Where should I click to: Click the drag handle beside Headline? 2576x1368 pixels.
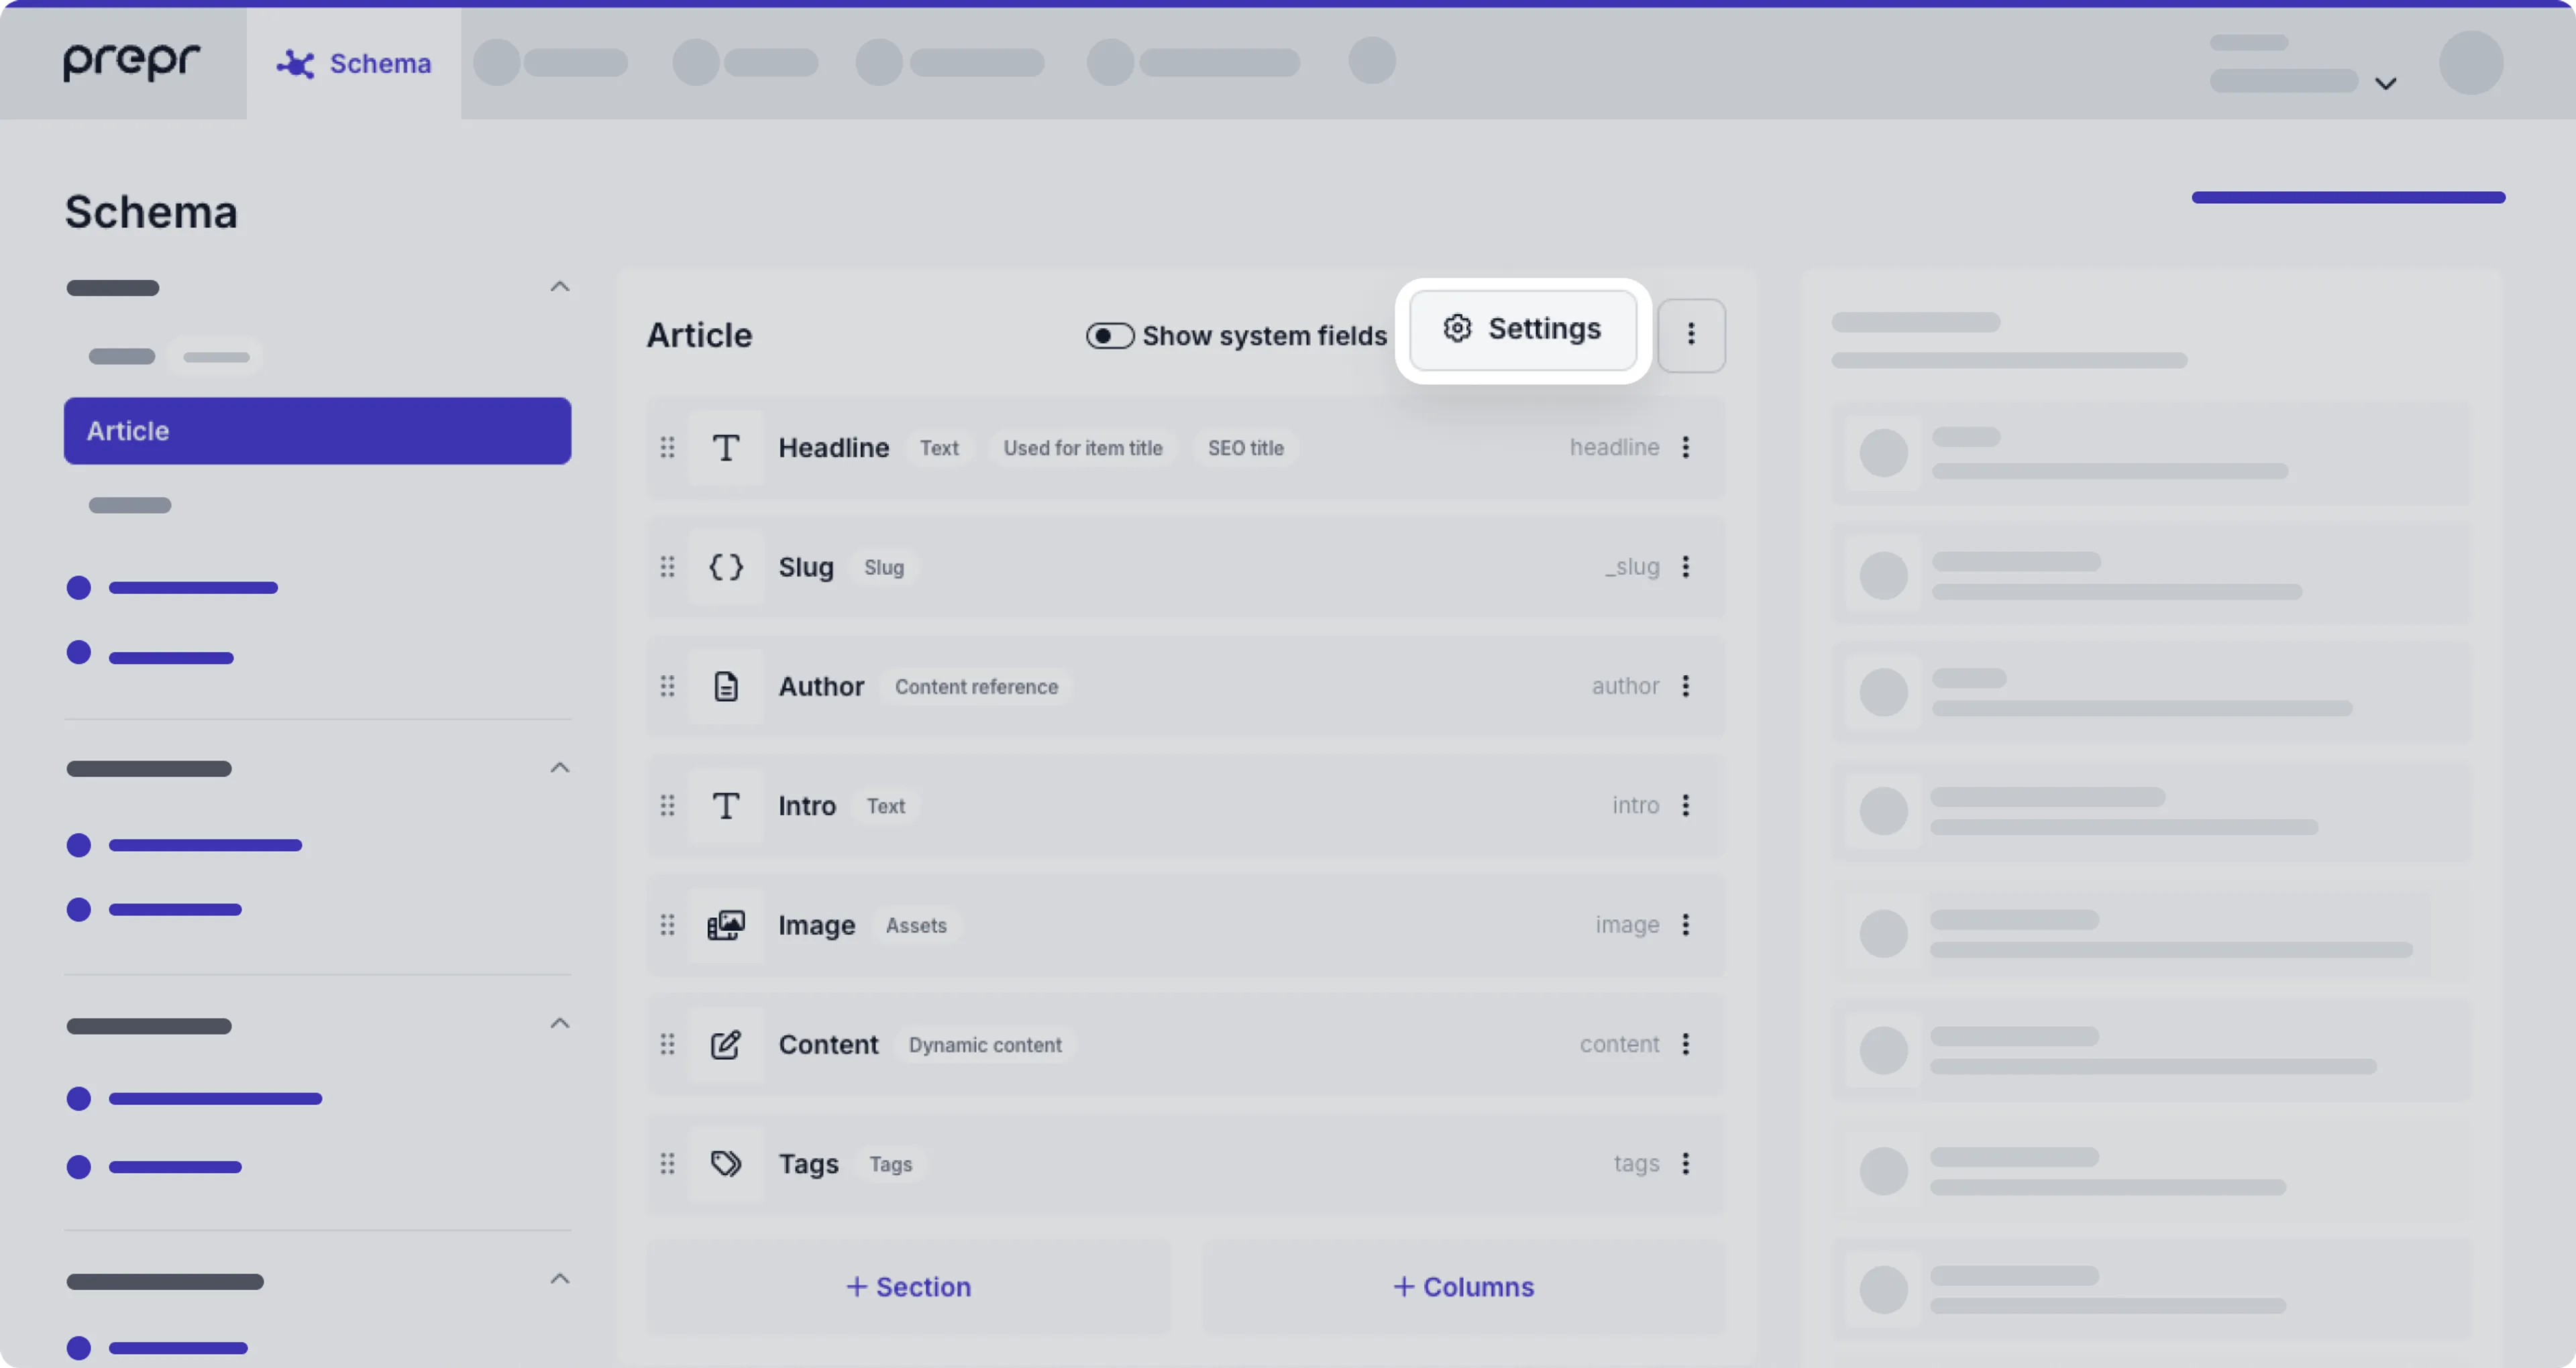(x=668, y=448)
